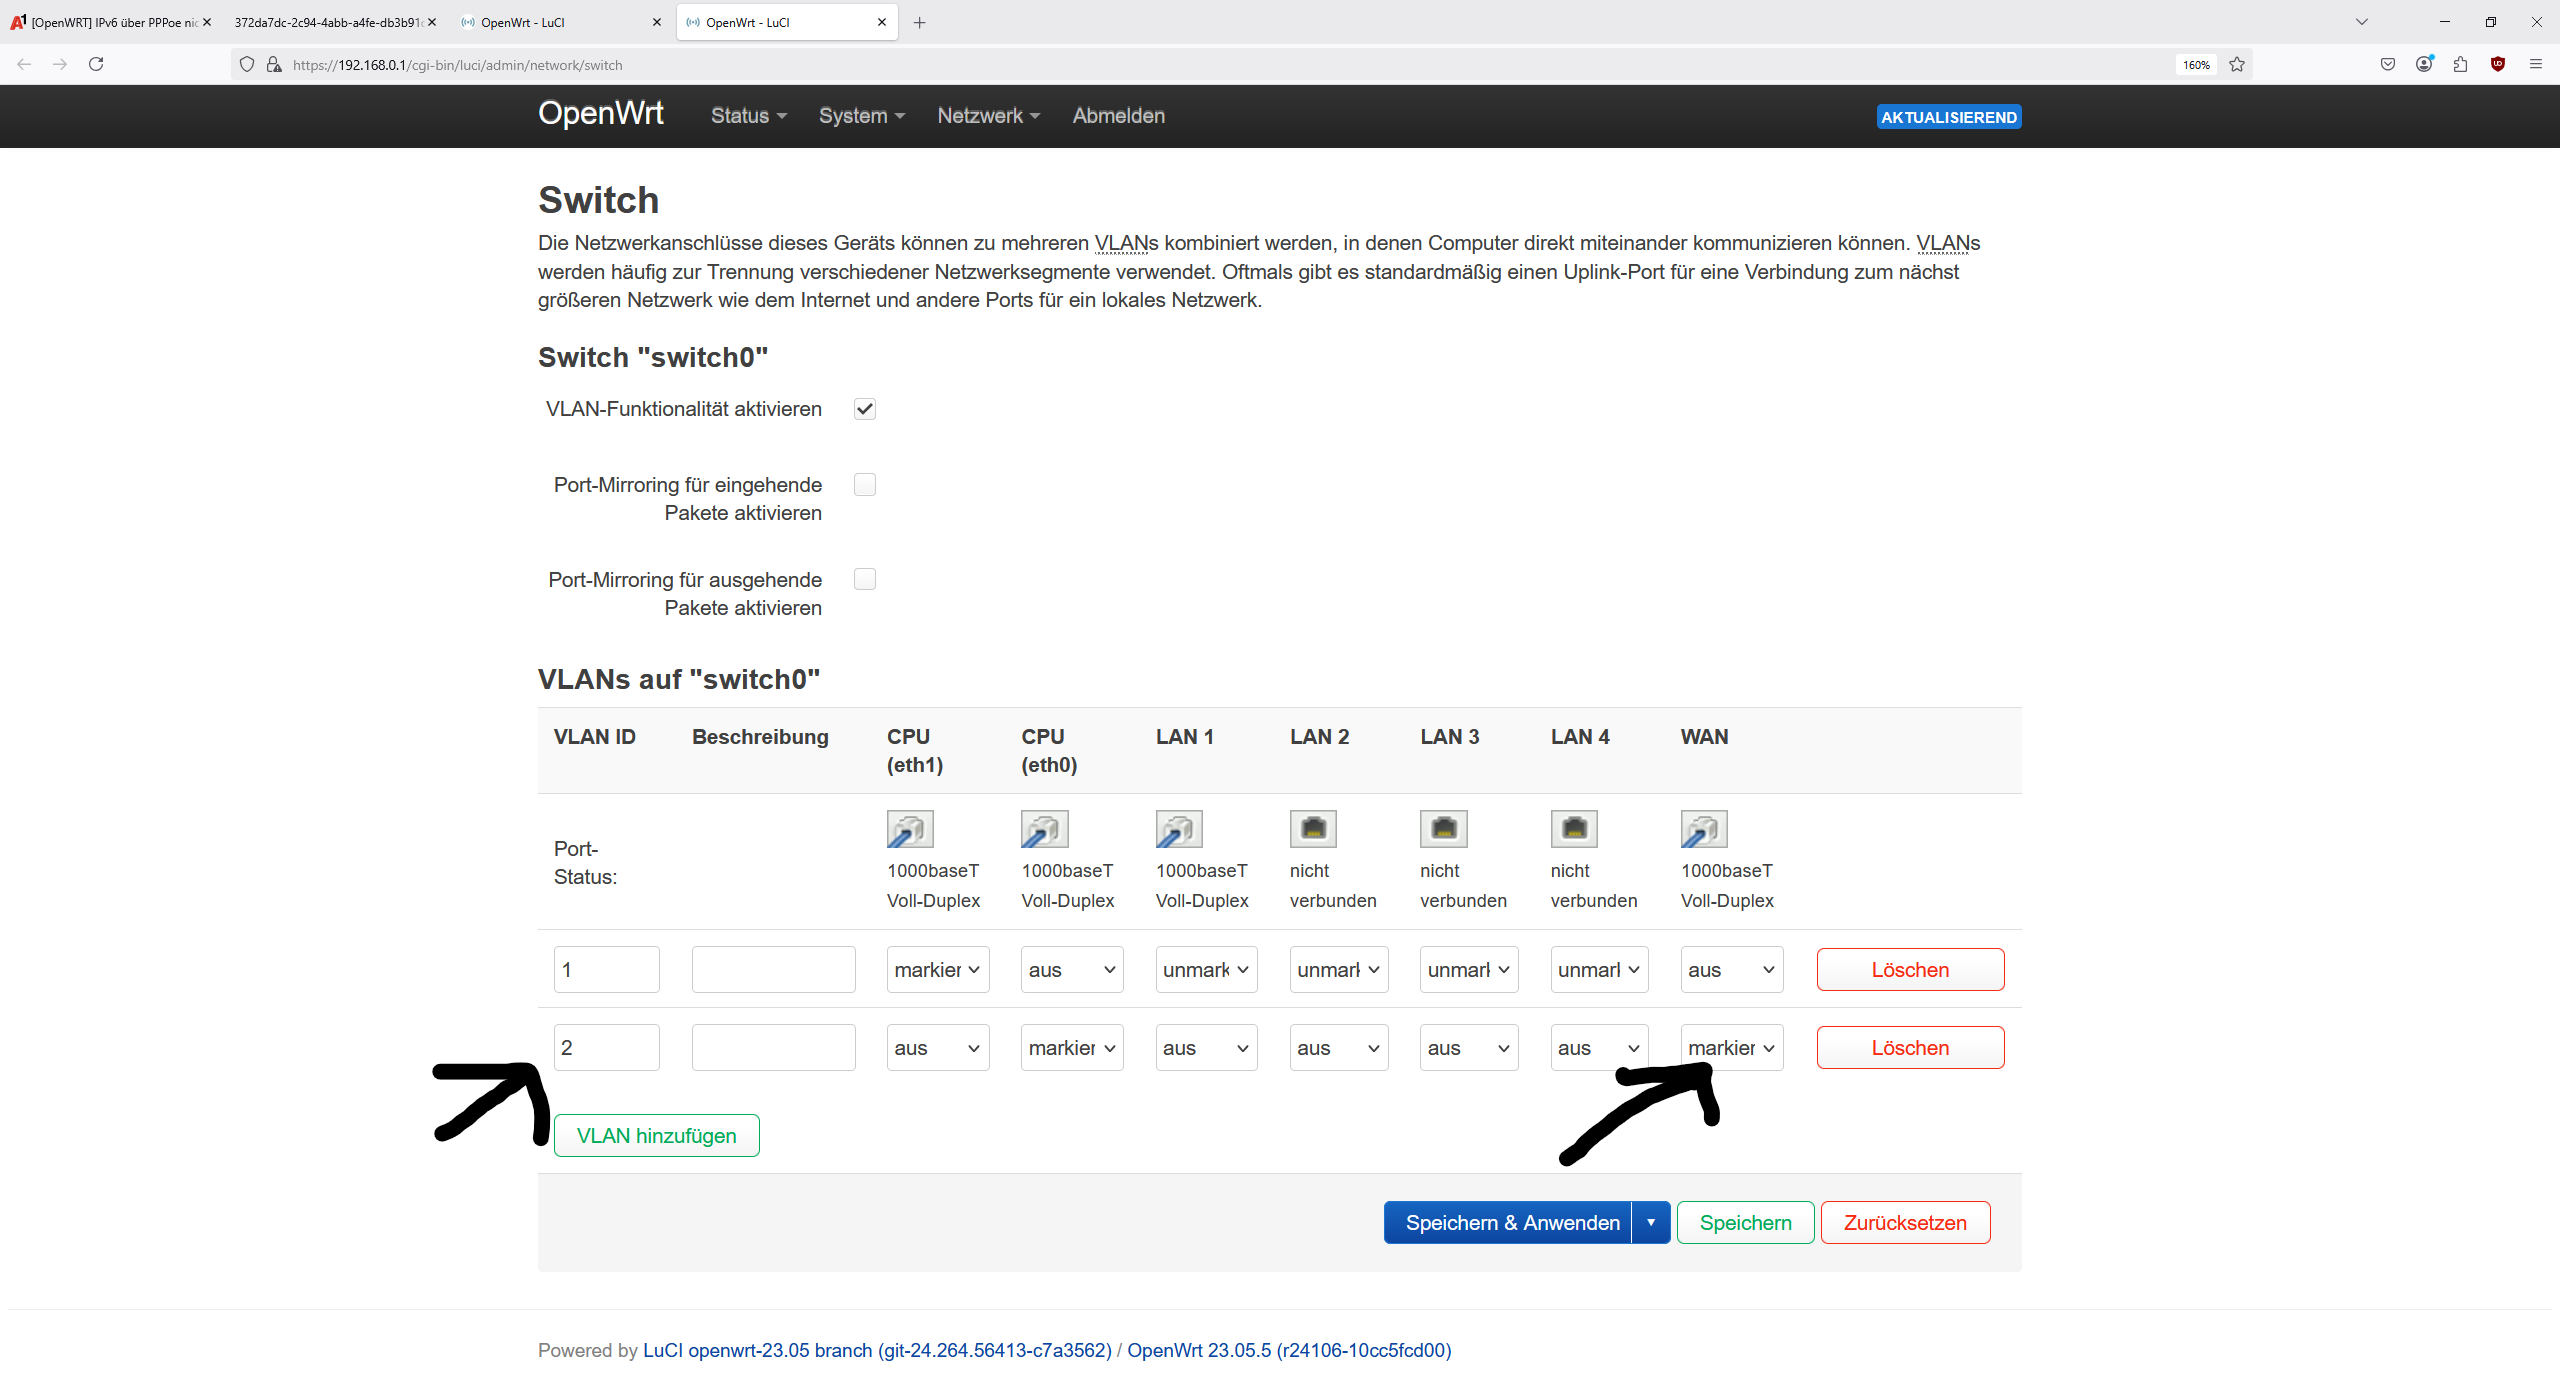Open VLAN 1 CPU (eth0) dropdown
The width and height of the screenshot is (2560, 1392).
pyautogui.click(x=1072, y=969)
